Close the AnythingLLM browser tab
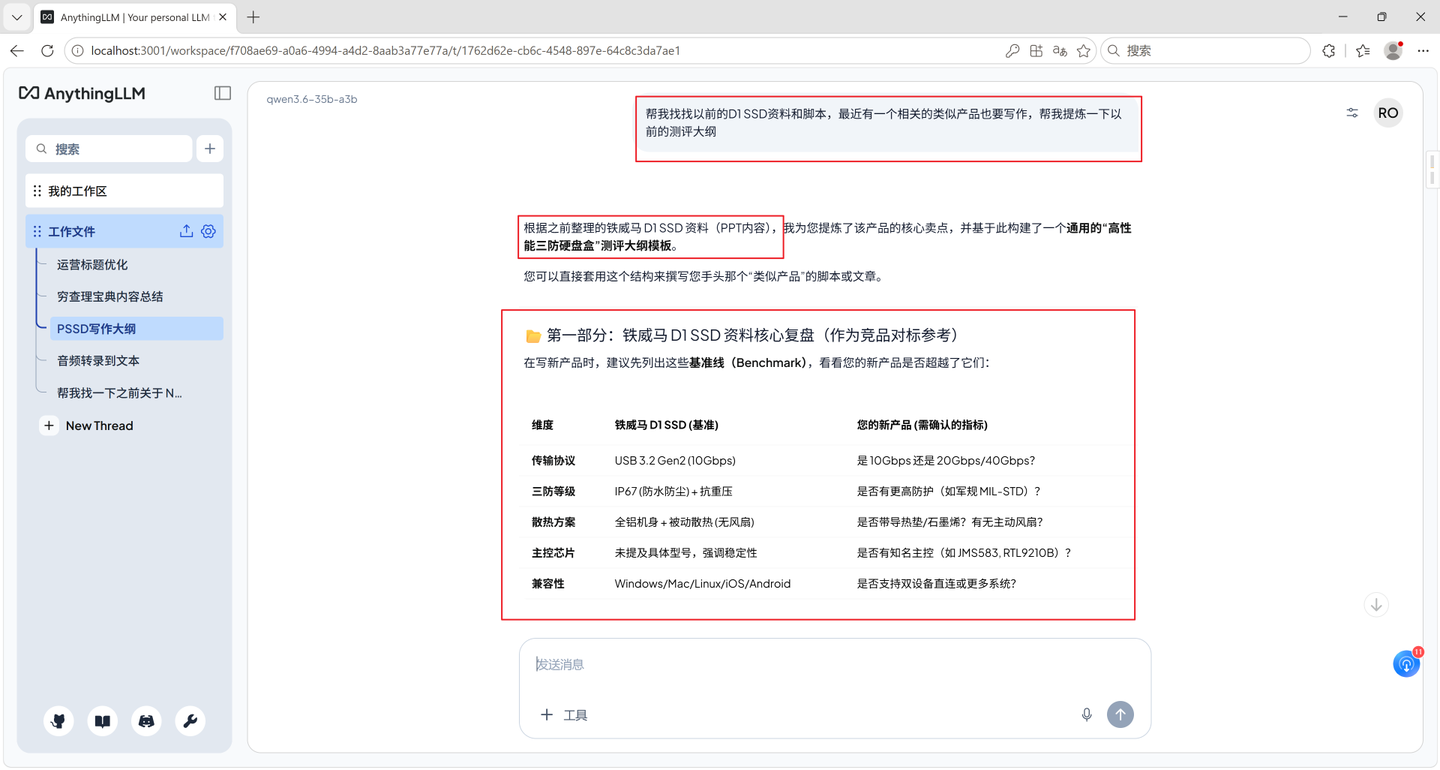 coord(222,17)
